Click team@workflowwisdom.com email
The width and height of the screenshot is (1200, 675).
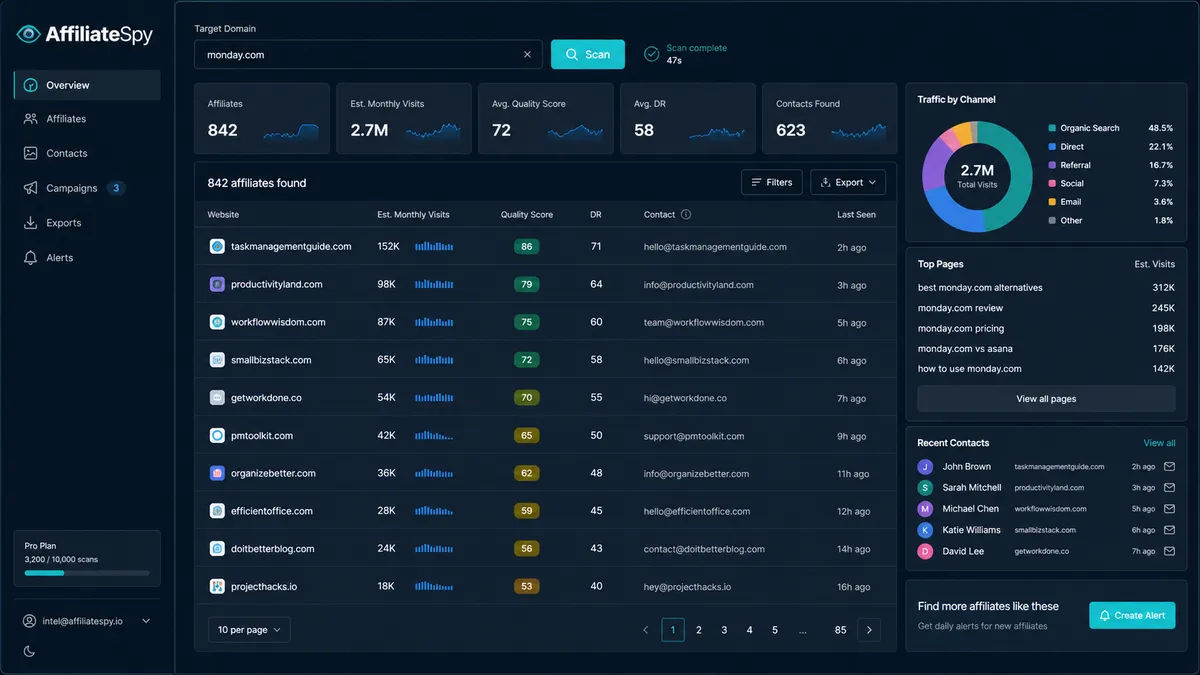point(704,322)
